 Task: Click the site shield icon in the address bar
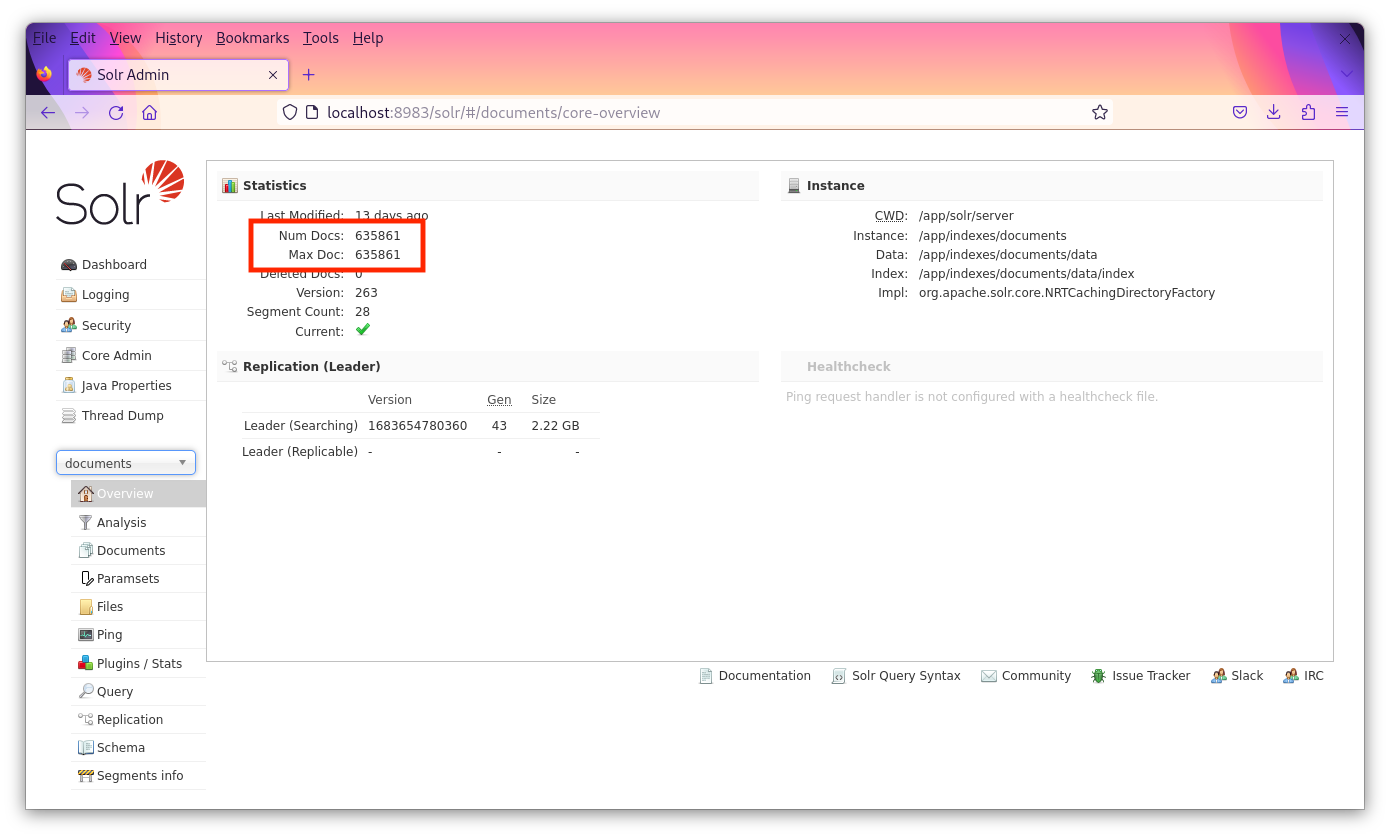pyautogui.click(x=290, y=113)
